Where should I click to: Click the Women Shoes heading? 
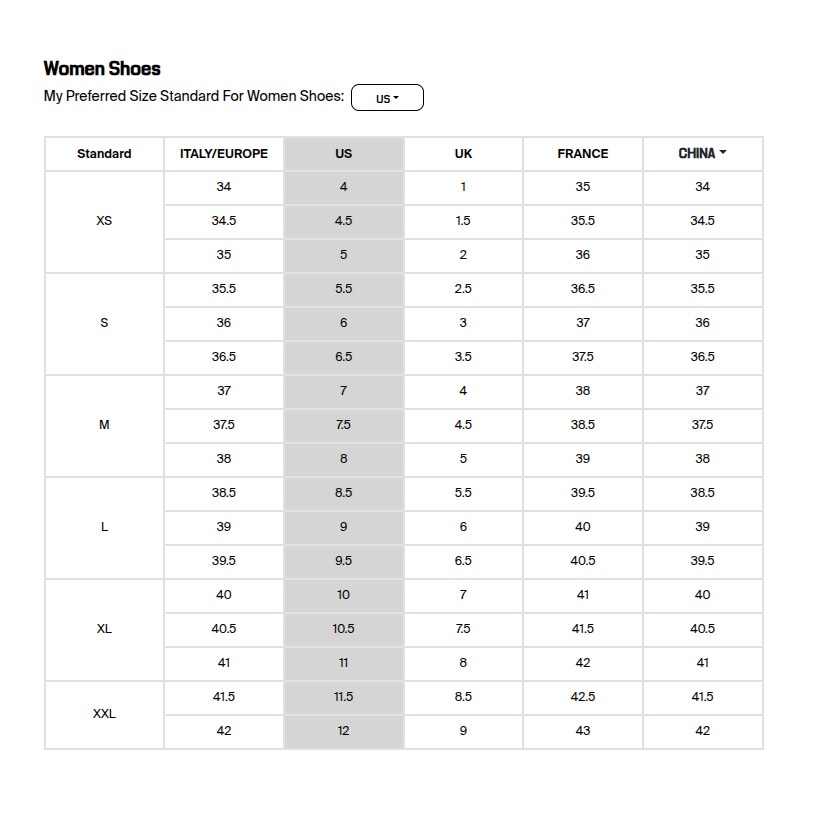pos(102,69)
